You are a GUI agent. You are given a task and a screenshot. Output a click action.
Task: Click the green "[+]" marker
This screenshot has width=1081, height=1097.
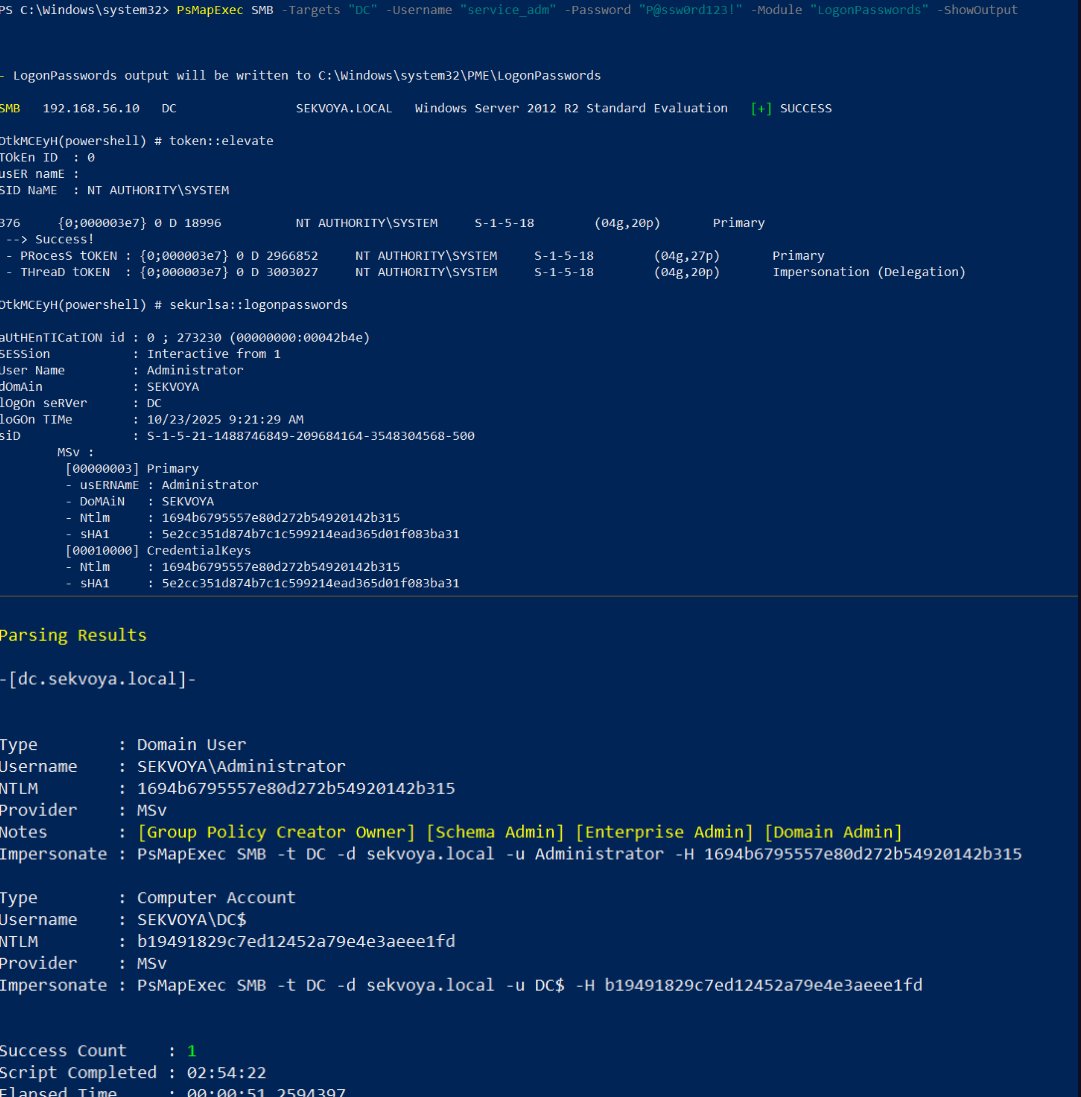coord(761,108)
